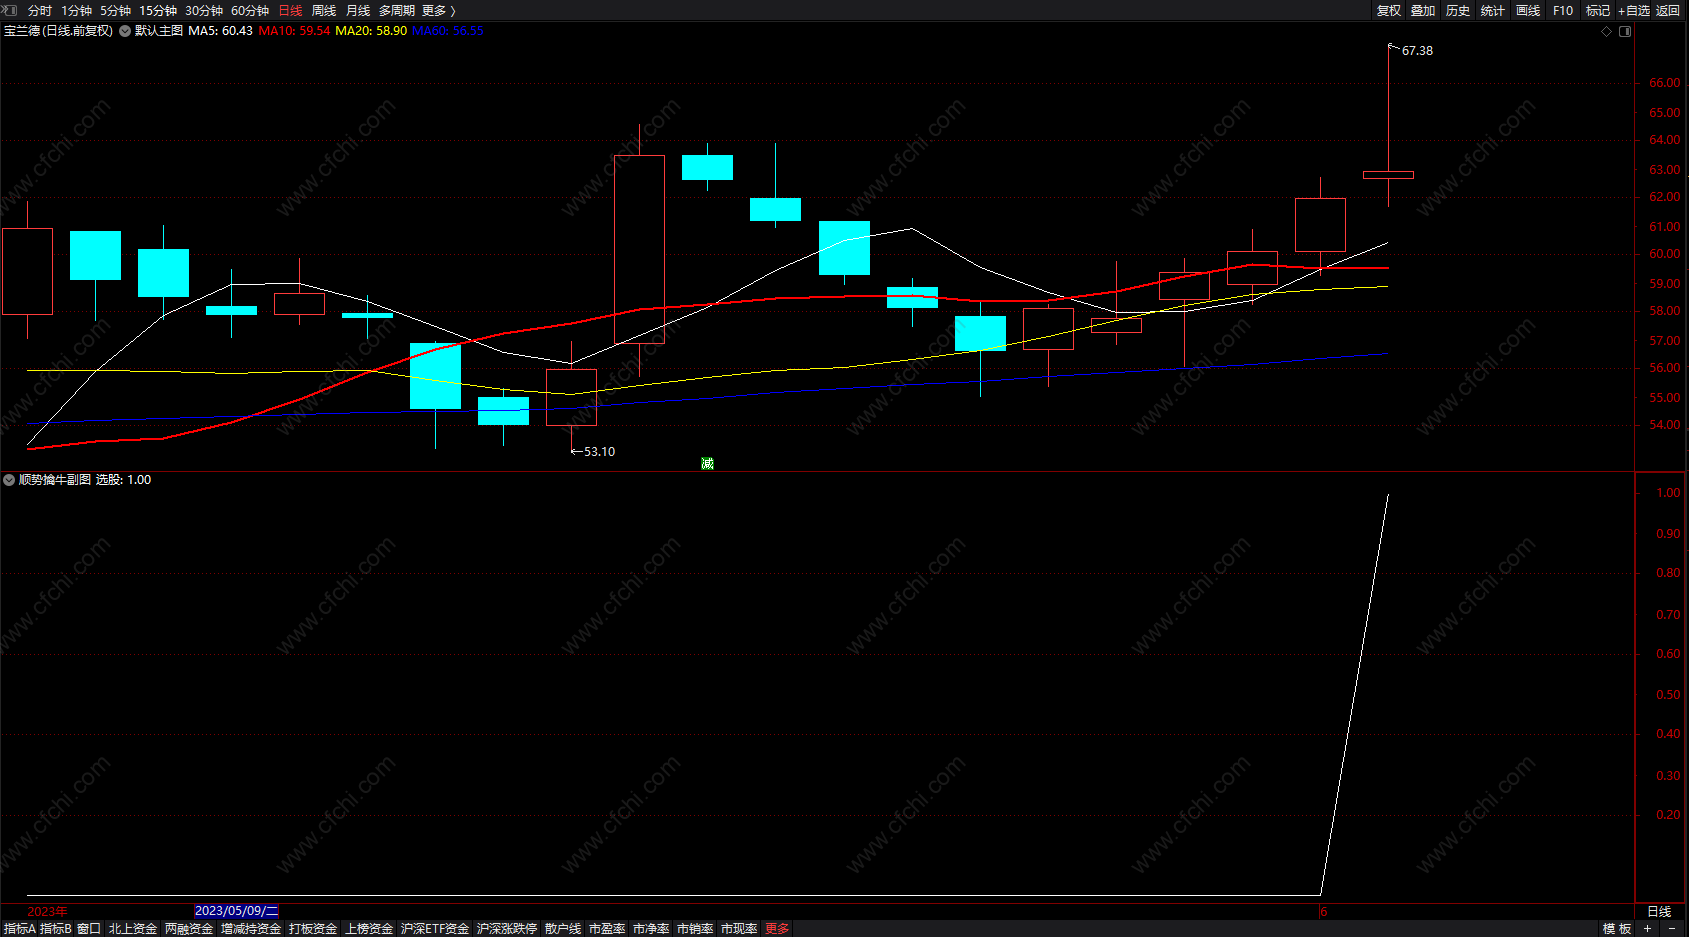Show 北上资金 indicator
The height and width of the screenshot is (937, 1689).
tap(133, 929)
